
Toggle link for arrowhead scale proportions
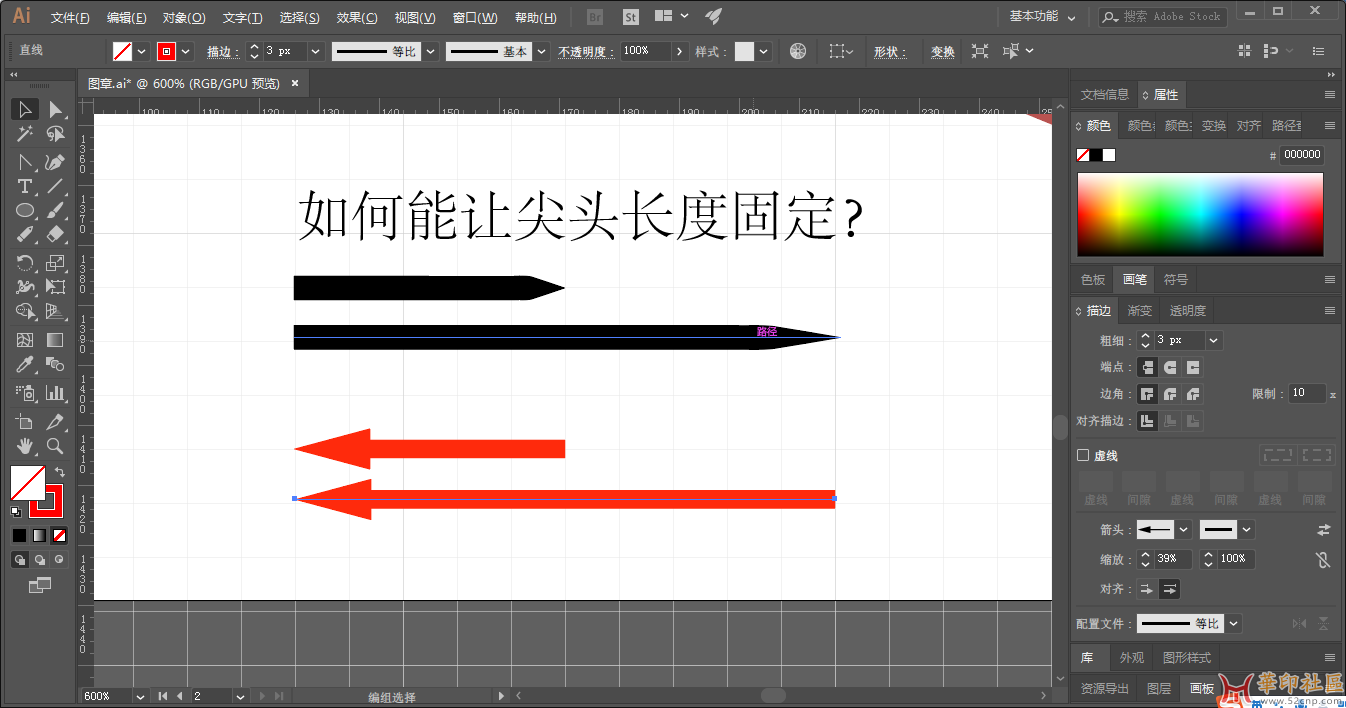tap(1324, 560)
